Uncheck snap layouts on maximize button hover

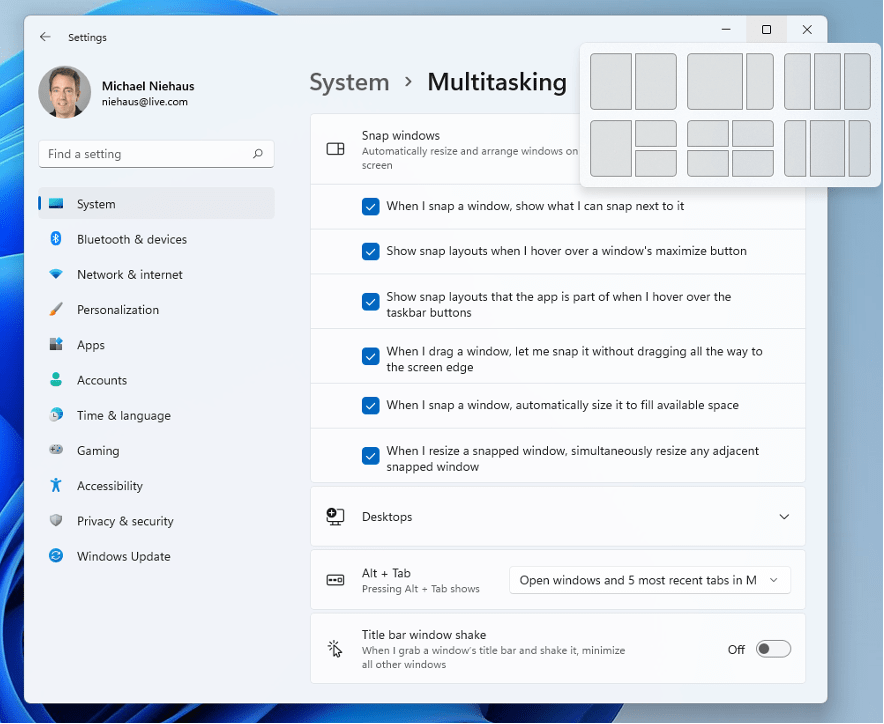(370, 251)
